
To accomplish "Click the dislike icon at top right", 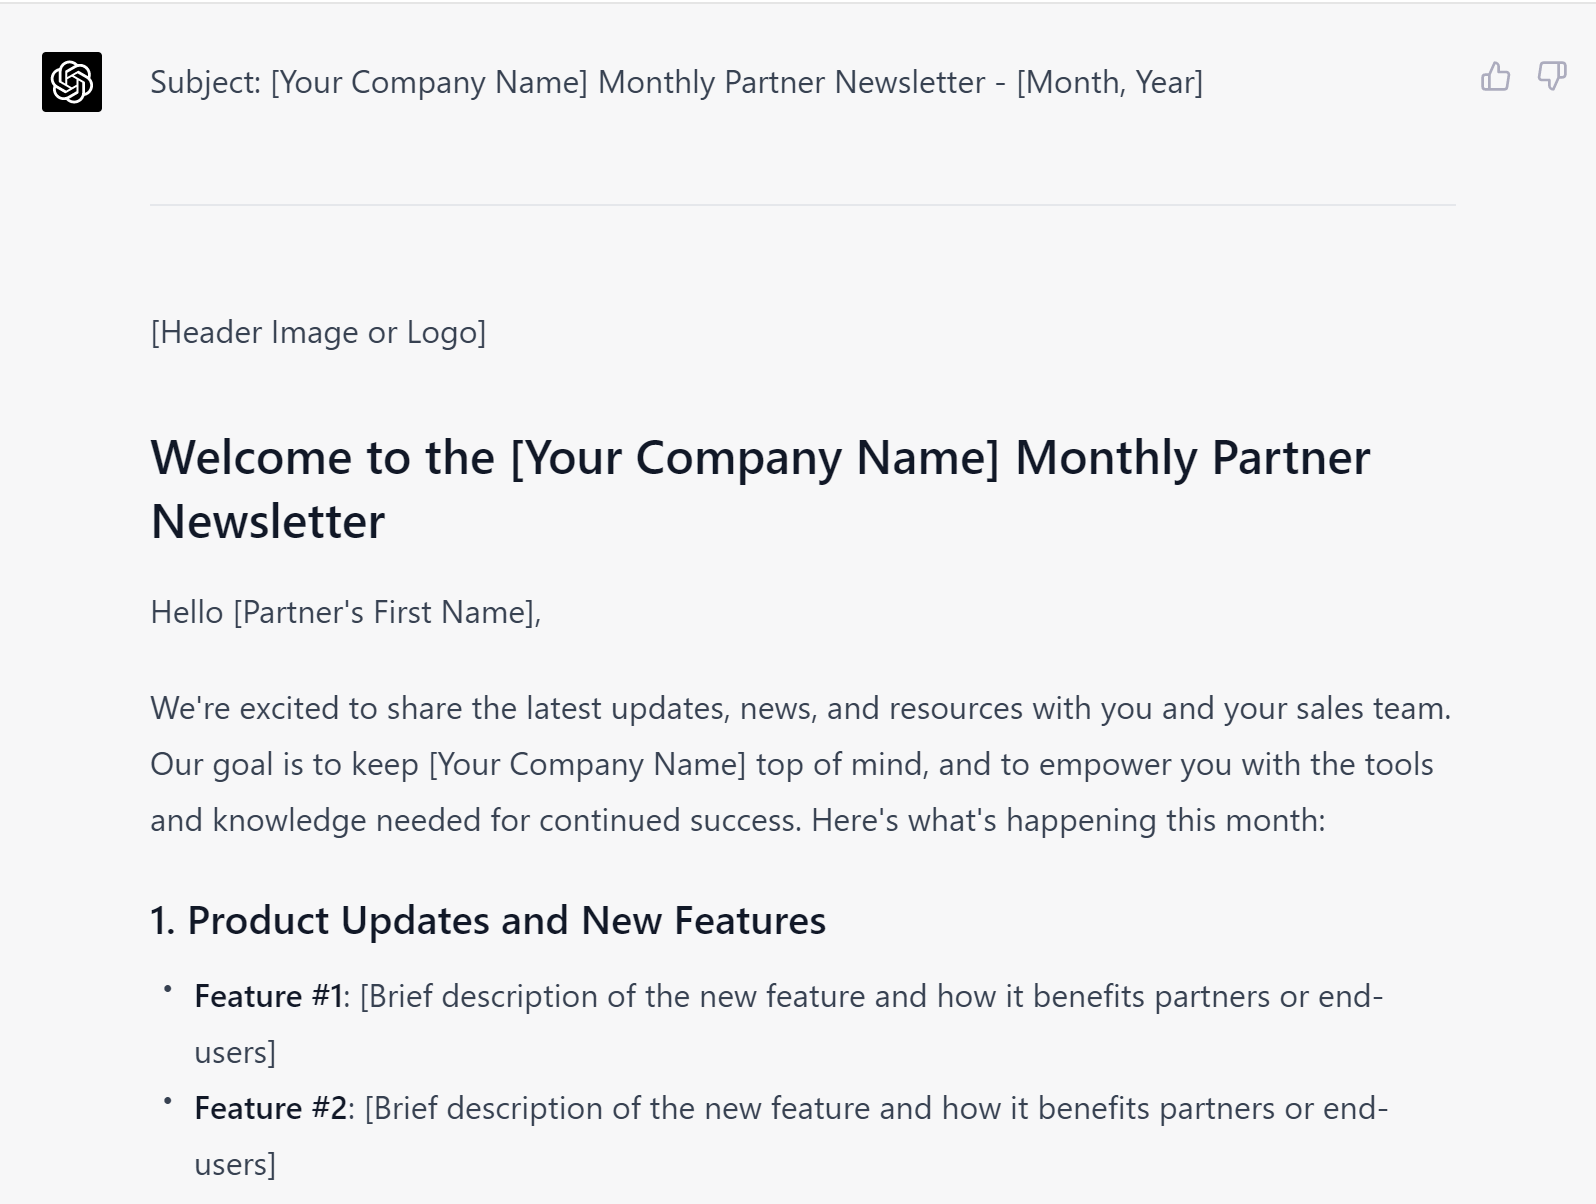I will pos(1553,76).
